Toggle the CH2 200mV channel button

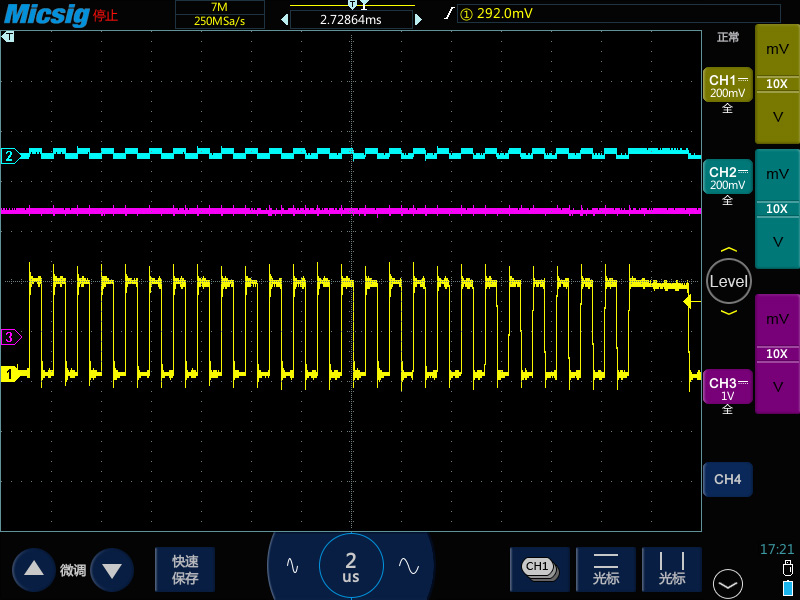coord(727,178)
